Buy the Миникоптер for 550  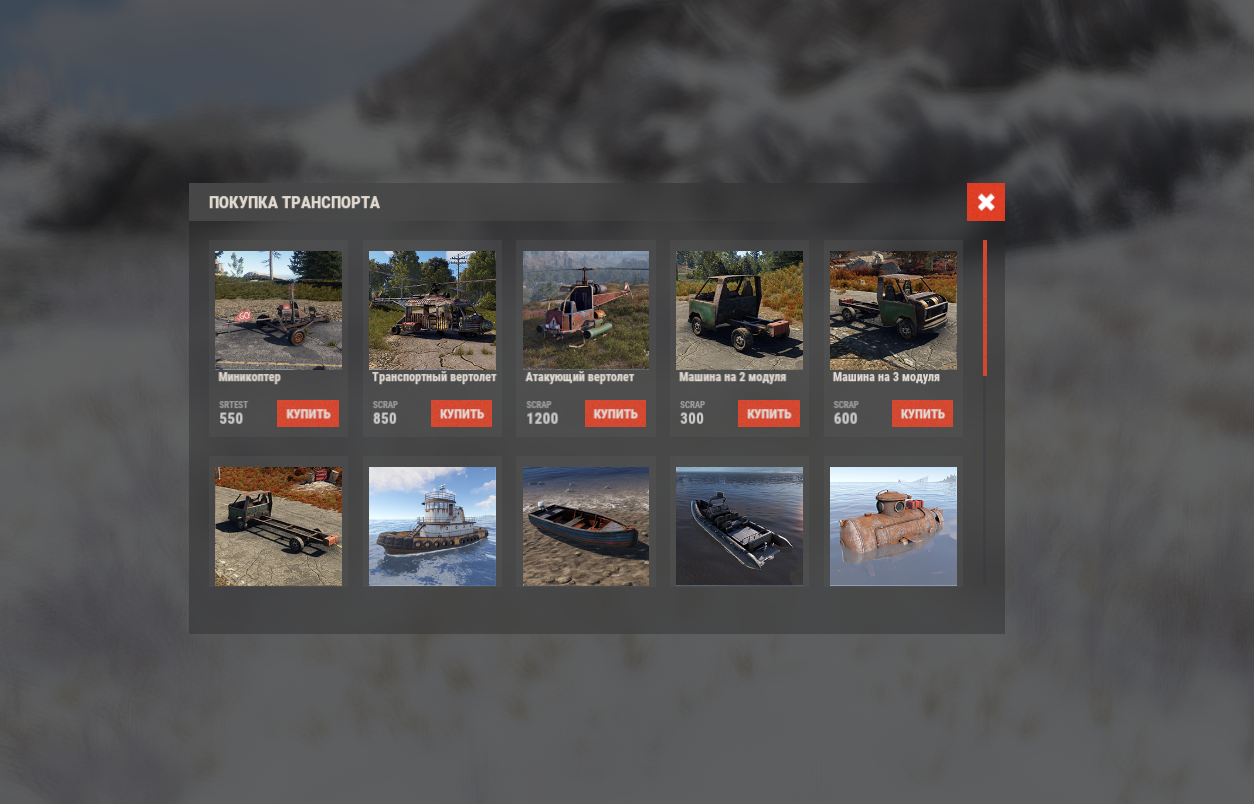click(308, 414)
